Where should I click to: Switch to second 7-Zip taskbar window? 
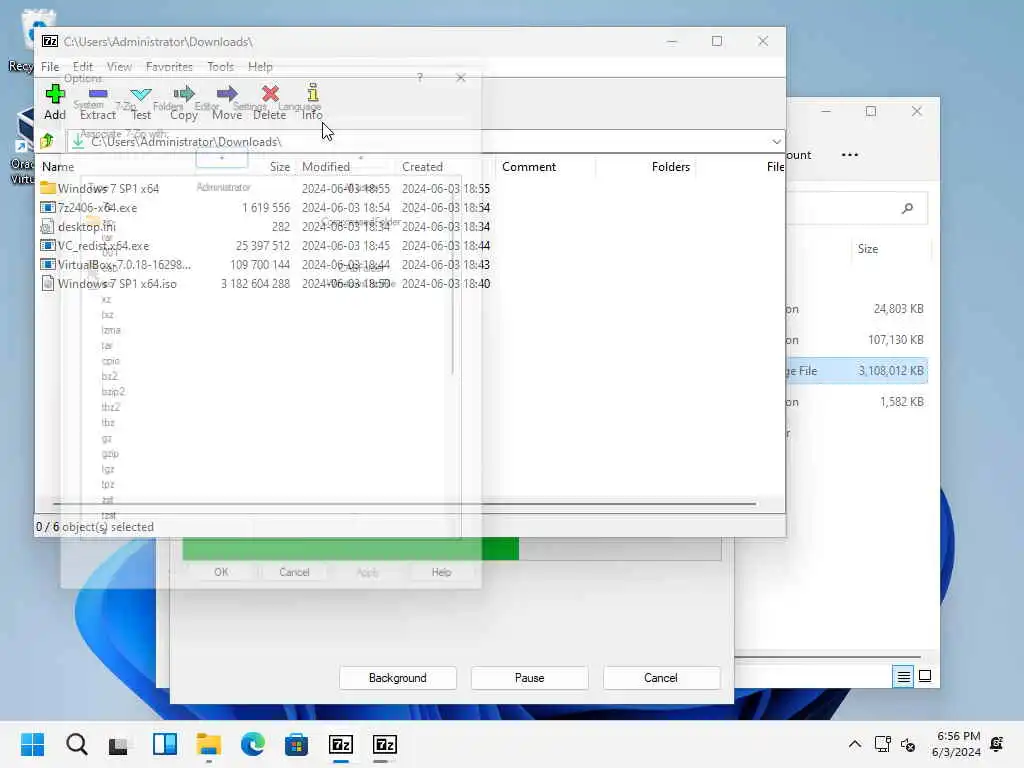click(385, 744)
